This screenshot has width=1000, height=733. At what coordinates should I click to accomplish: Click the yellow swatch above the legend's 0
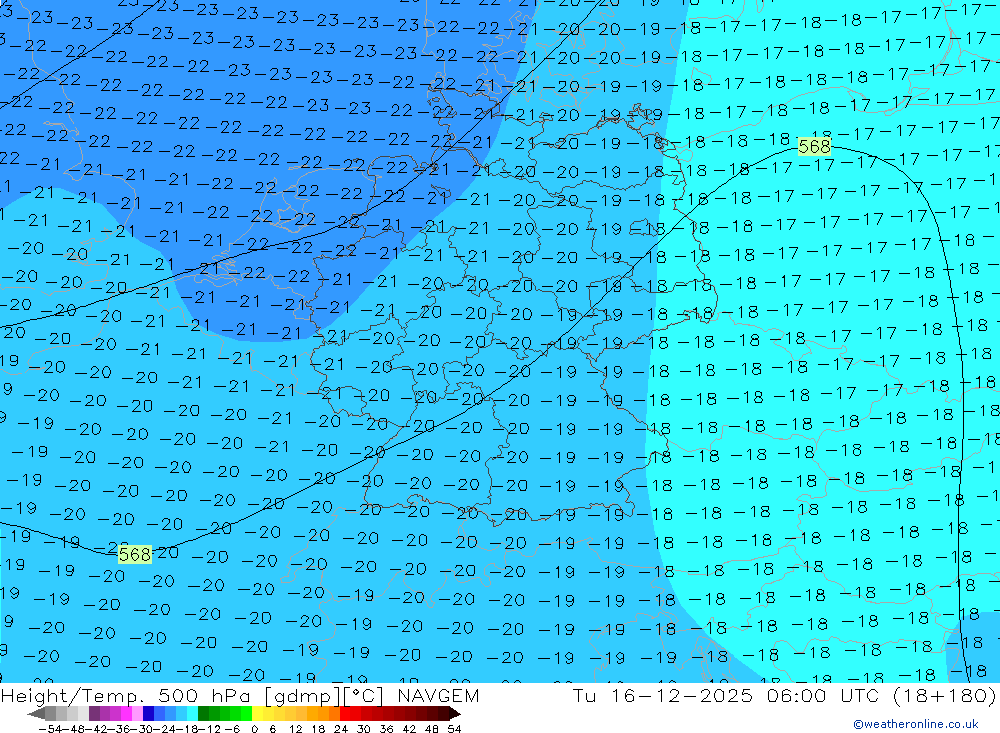(258, 714)
